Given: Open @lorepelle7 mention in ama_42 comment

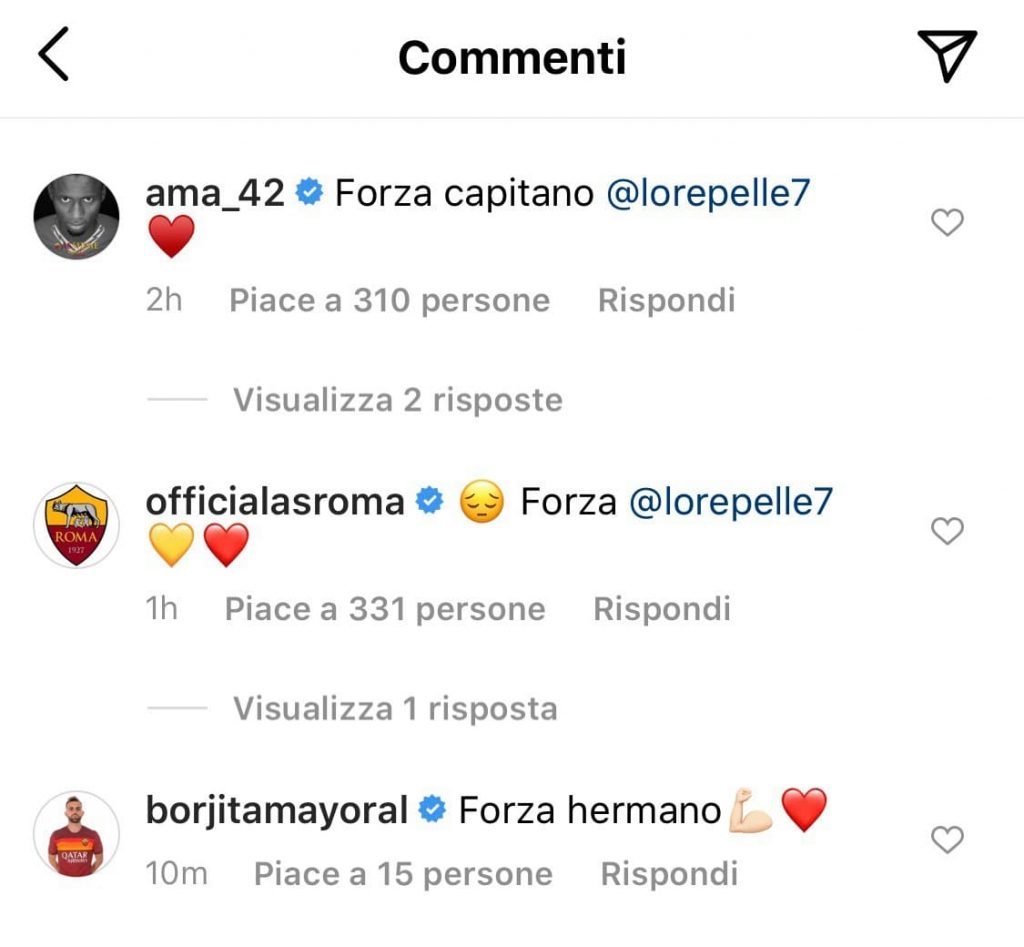Looking at the screenshot, I should [709, 193].
